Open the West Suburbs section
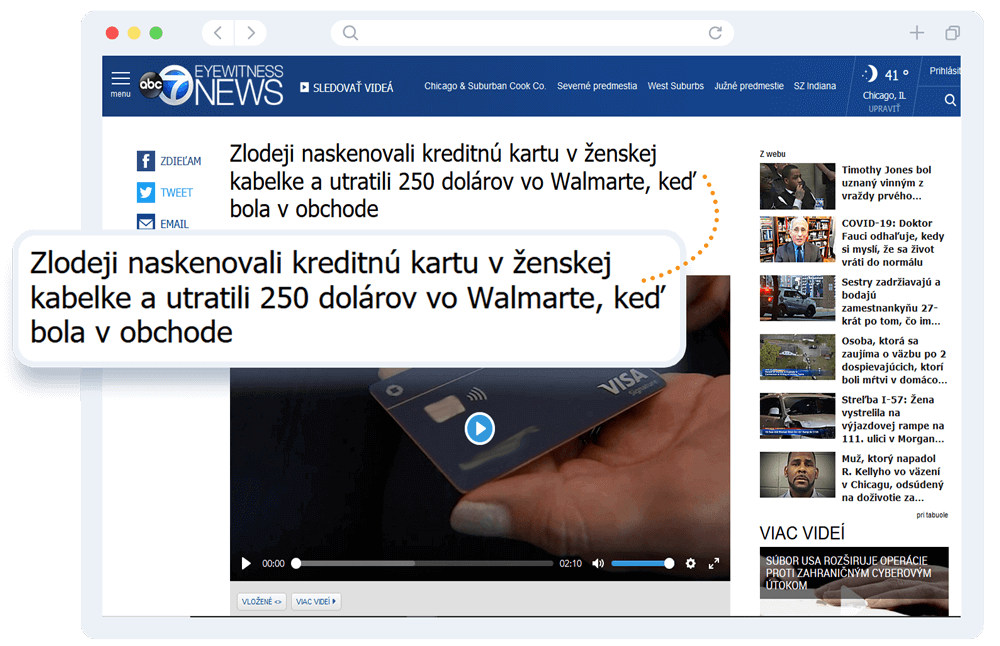The height and width of the screenshot is (646, 1000). pos(675,86)
